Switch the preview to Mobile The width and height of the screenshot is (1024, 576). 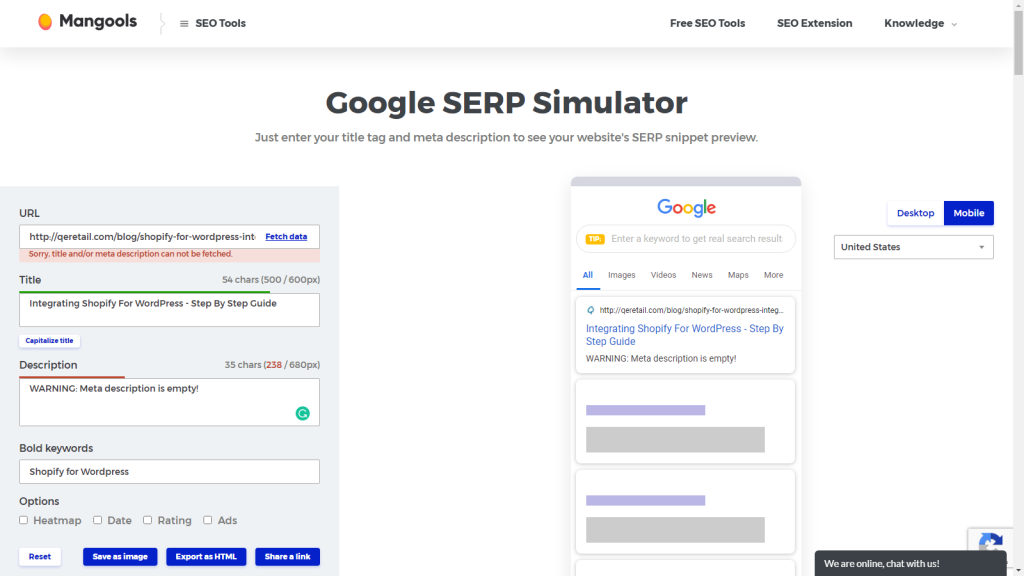(968, 213)
